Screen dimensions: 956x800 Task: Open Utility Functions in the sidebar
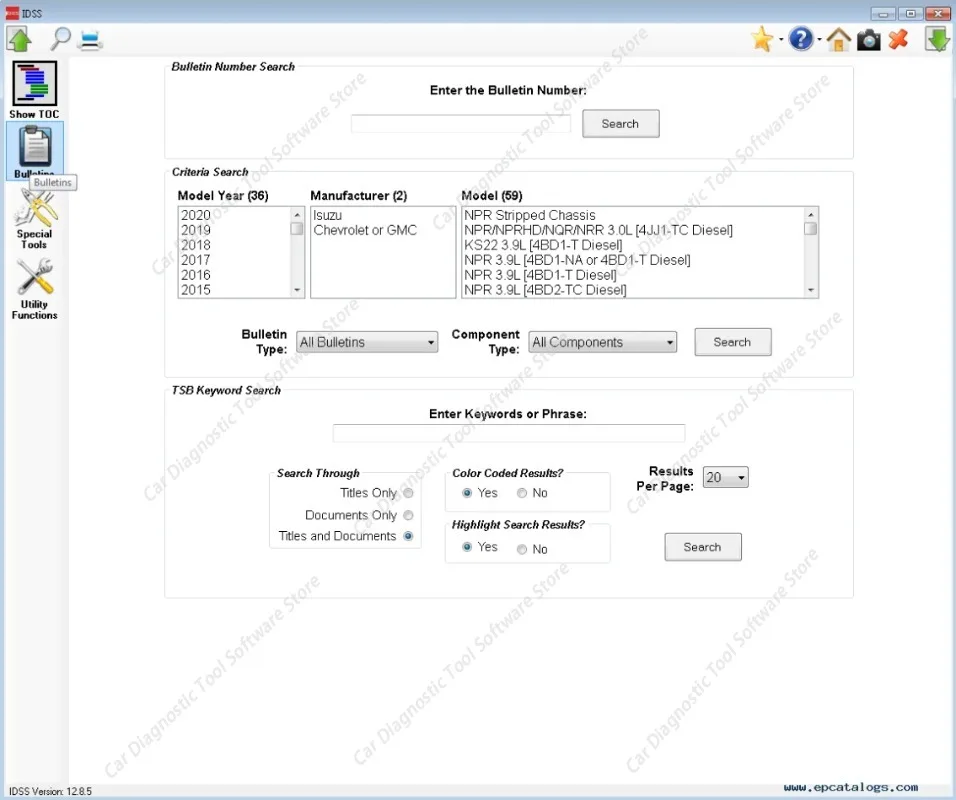tap(35, 289)
